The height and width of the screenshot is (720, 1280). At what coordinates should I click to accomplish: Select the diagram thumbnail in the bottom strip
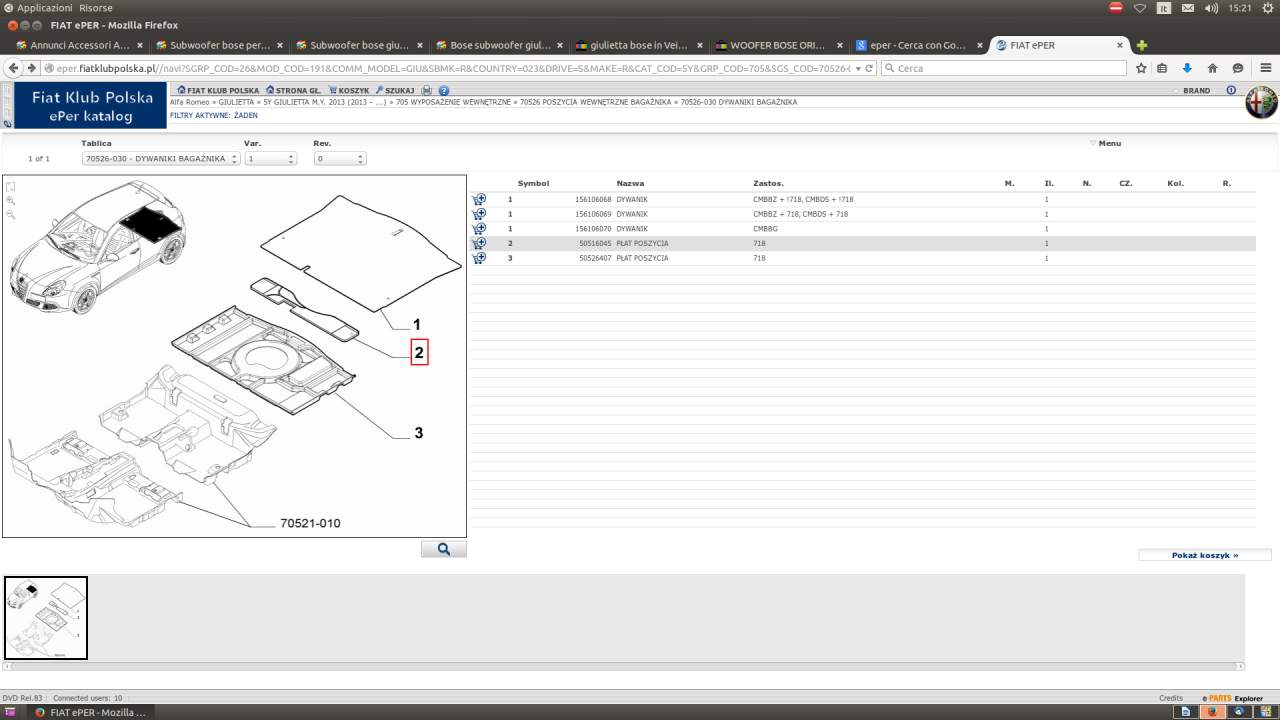(x=46, y=618)
